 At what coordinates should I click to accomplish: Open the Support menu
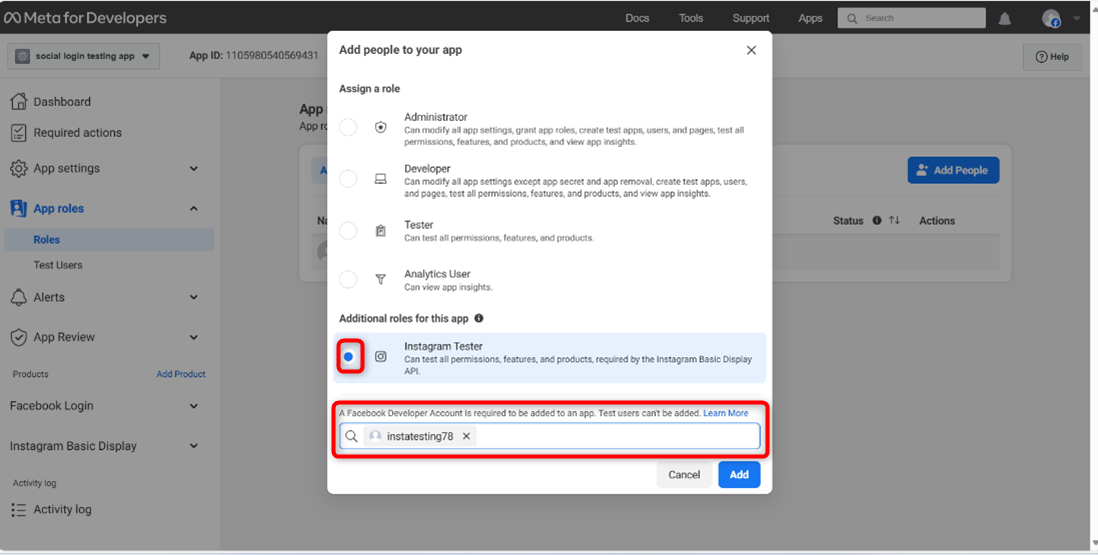click(x=751, y=18)
